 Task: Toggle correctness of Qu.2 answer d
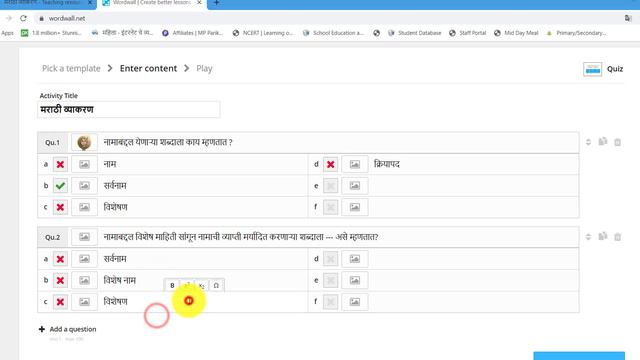[331, 259]
